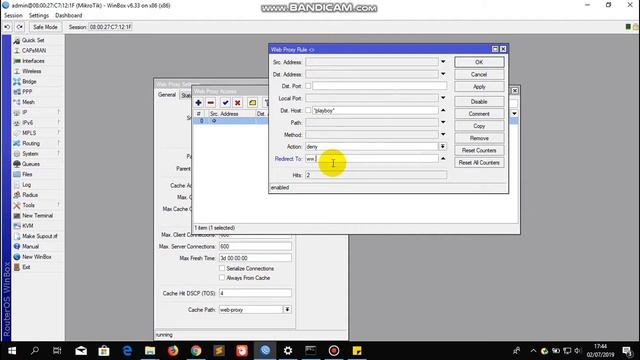Click the Redo arrow in WinBox toolbar
This screenshot has height=360, width=640.
pos(20,27)
